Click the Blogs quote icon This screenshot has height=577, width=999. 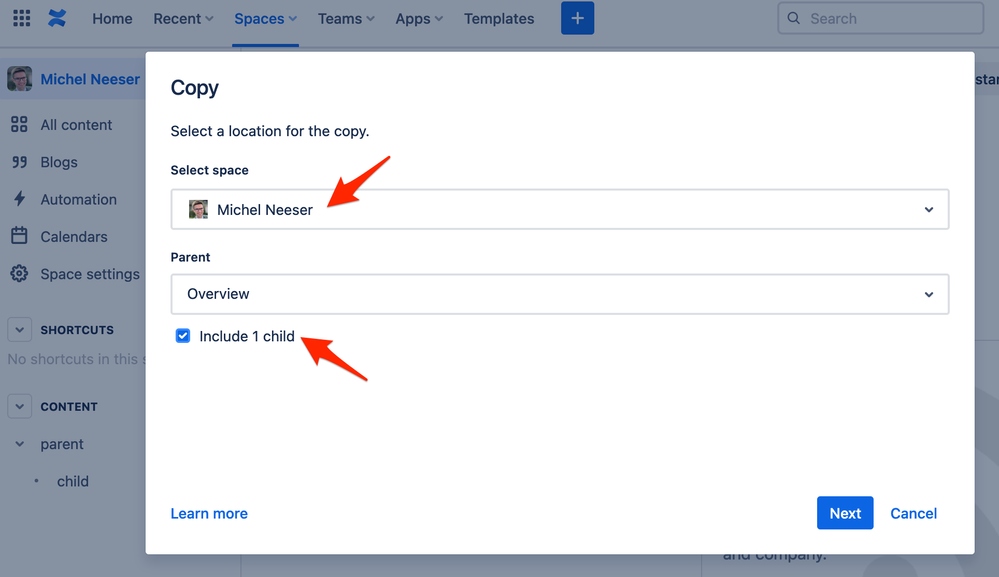point(19,162)
